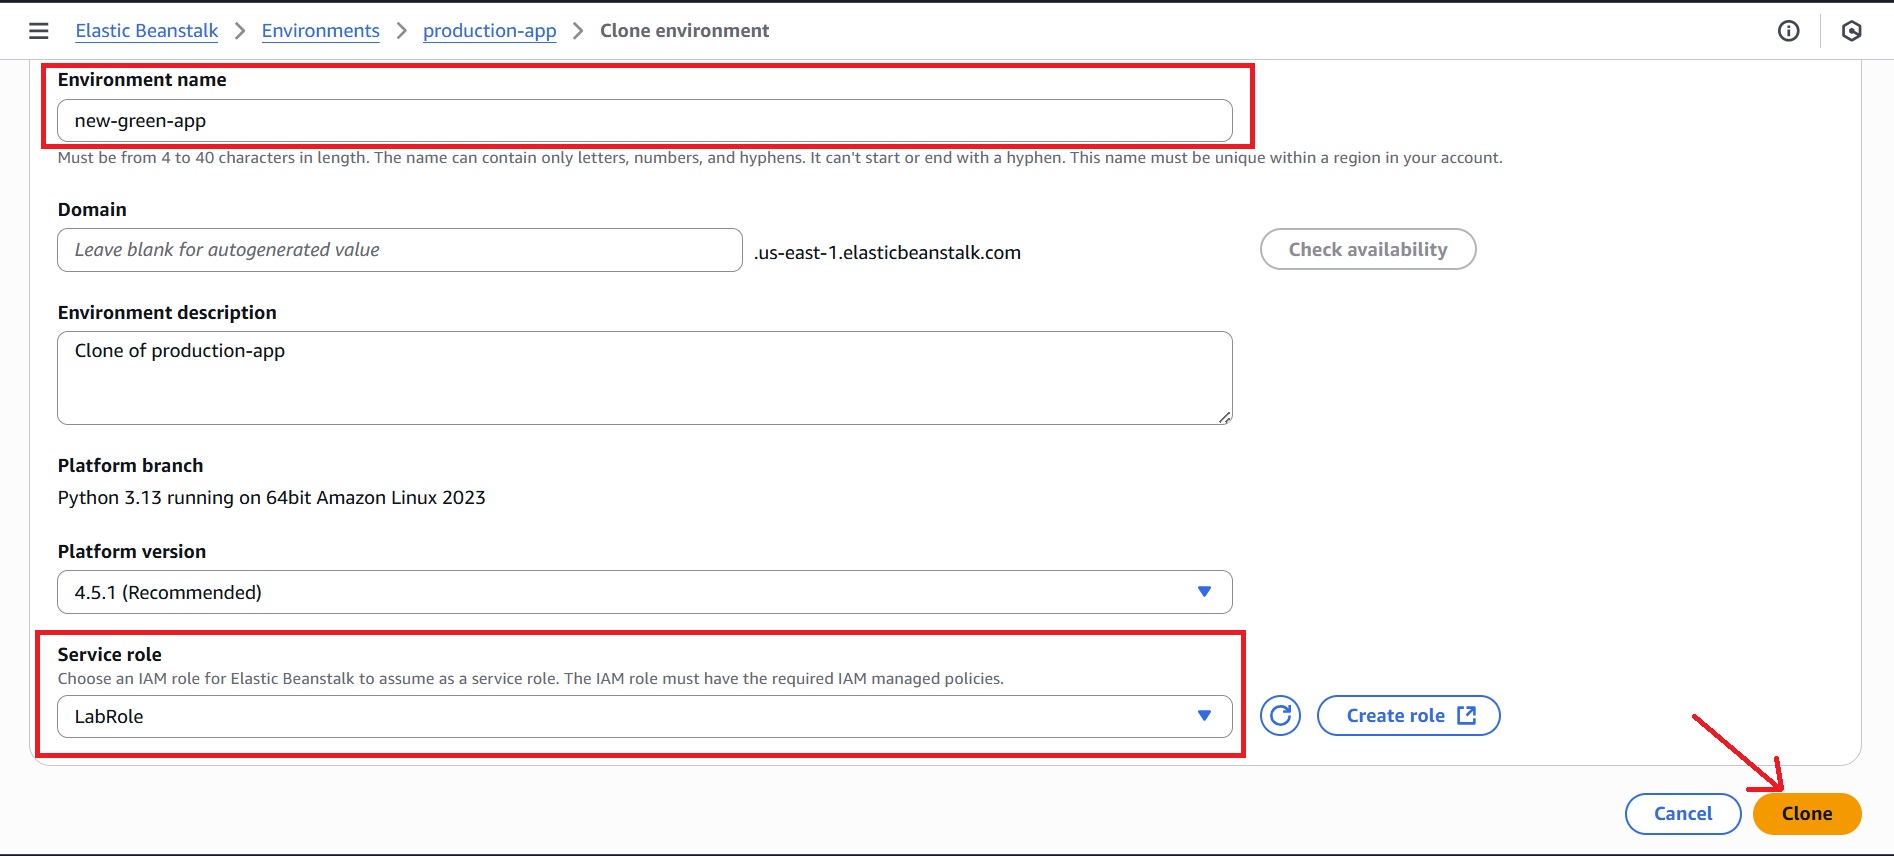The image size is (1894, 856).
Task: Click into the Domain input field
Action: tap(399, 250)
